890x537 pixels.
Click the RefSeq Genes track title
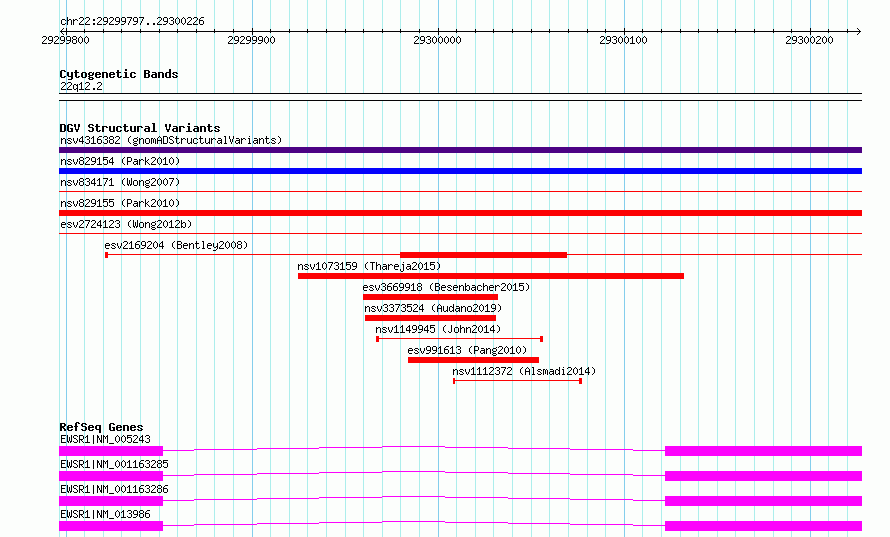(x=101, y=427)
